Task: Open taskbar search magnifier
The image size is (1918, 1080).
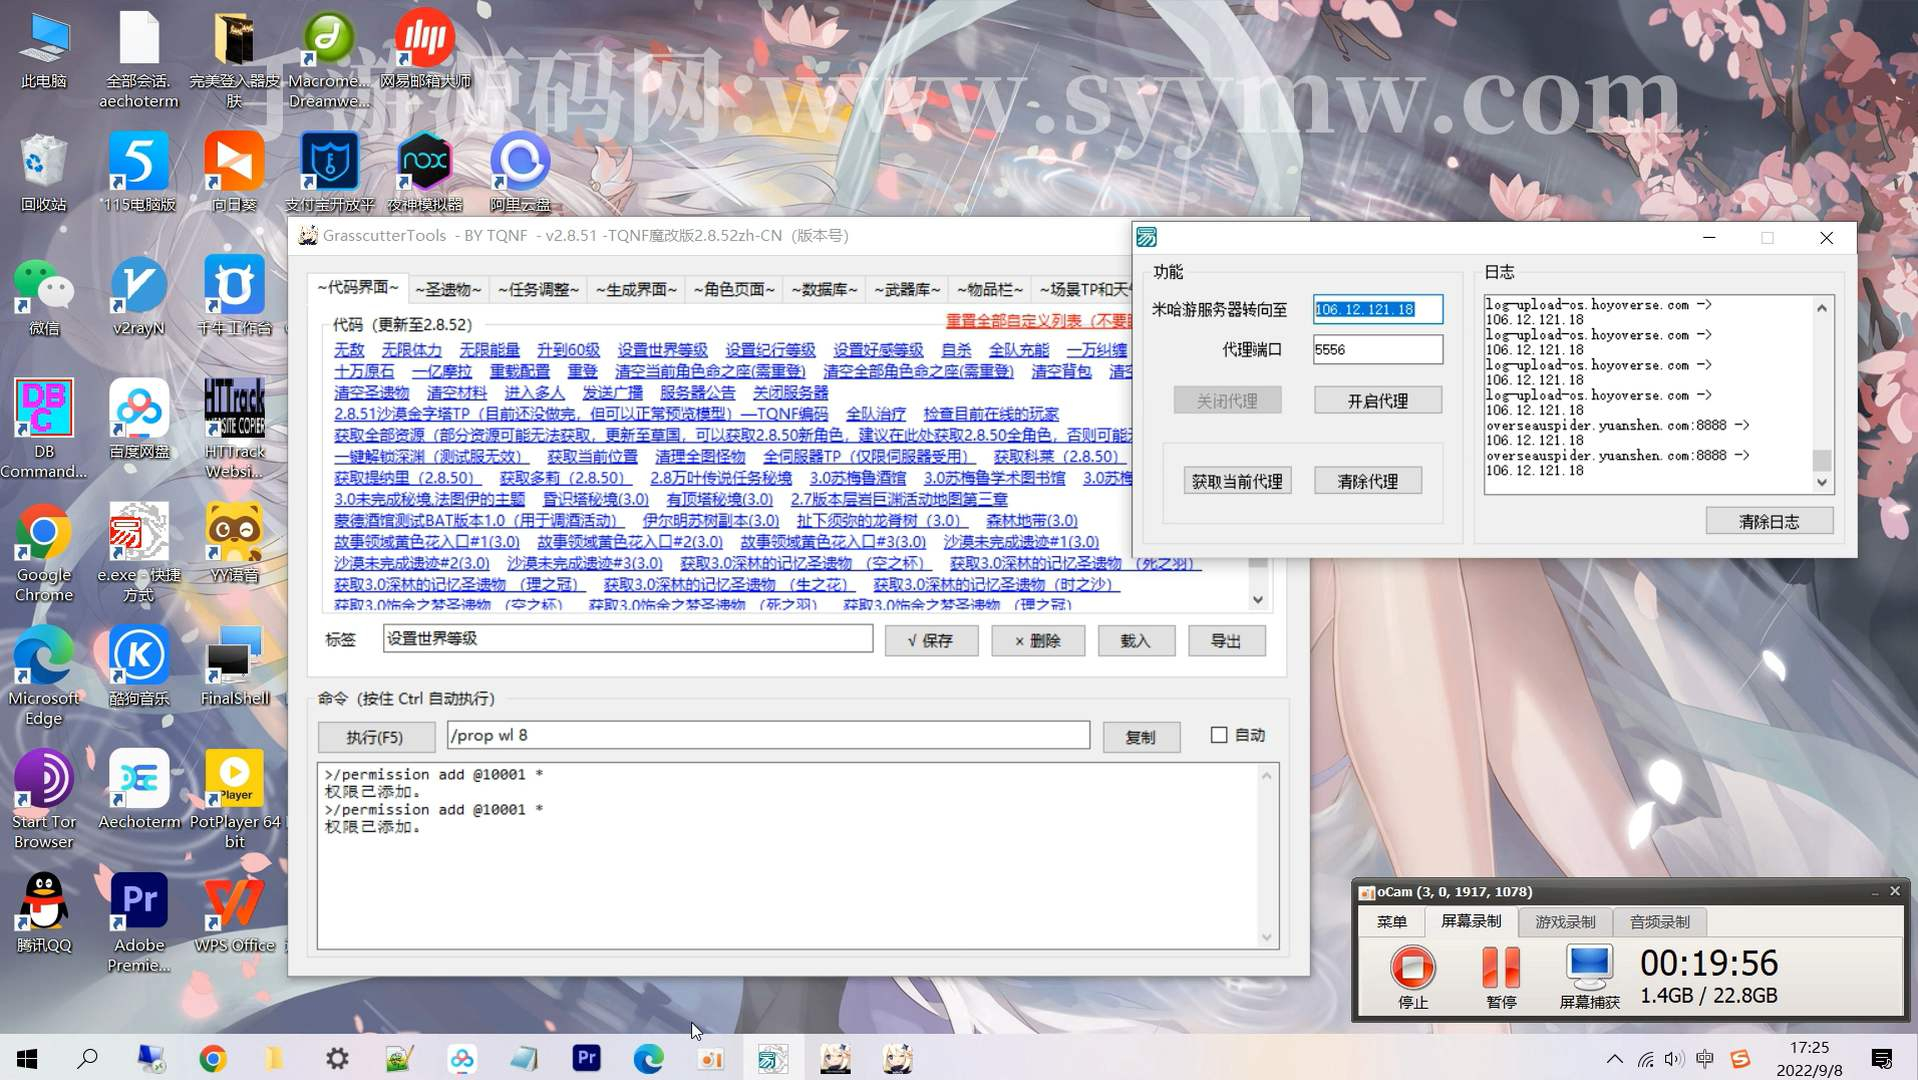Action: point(88,1058)
